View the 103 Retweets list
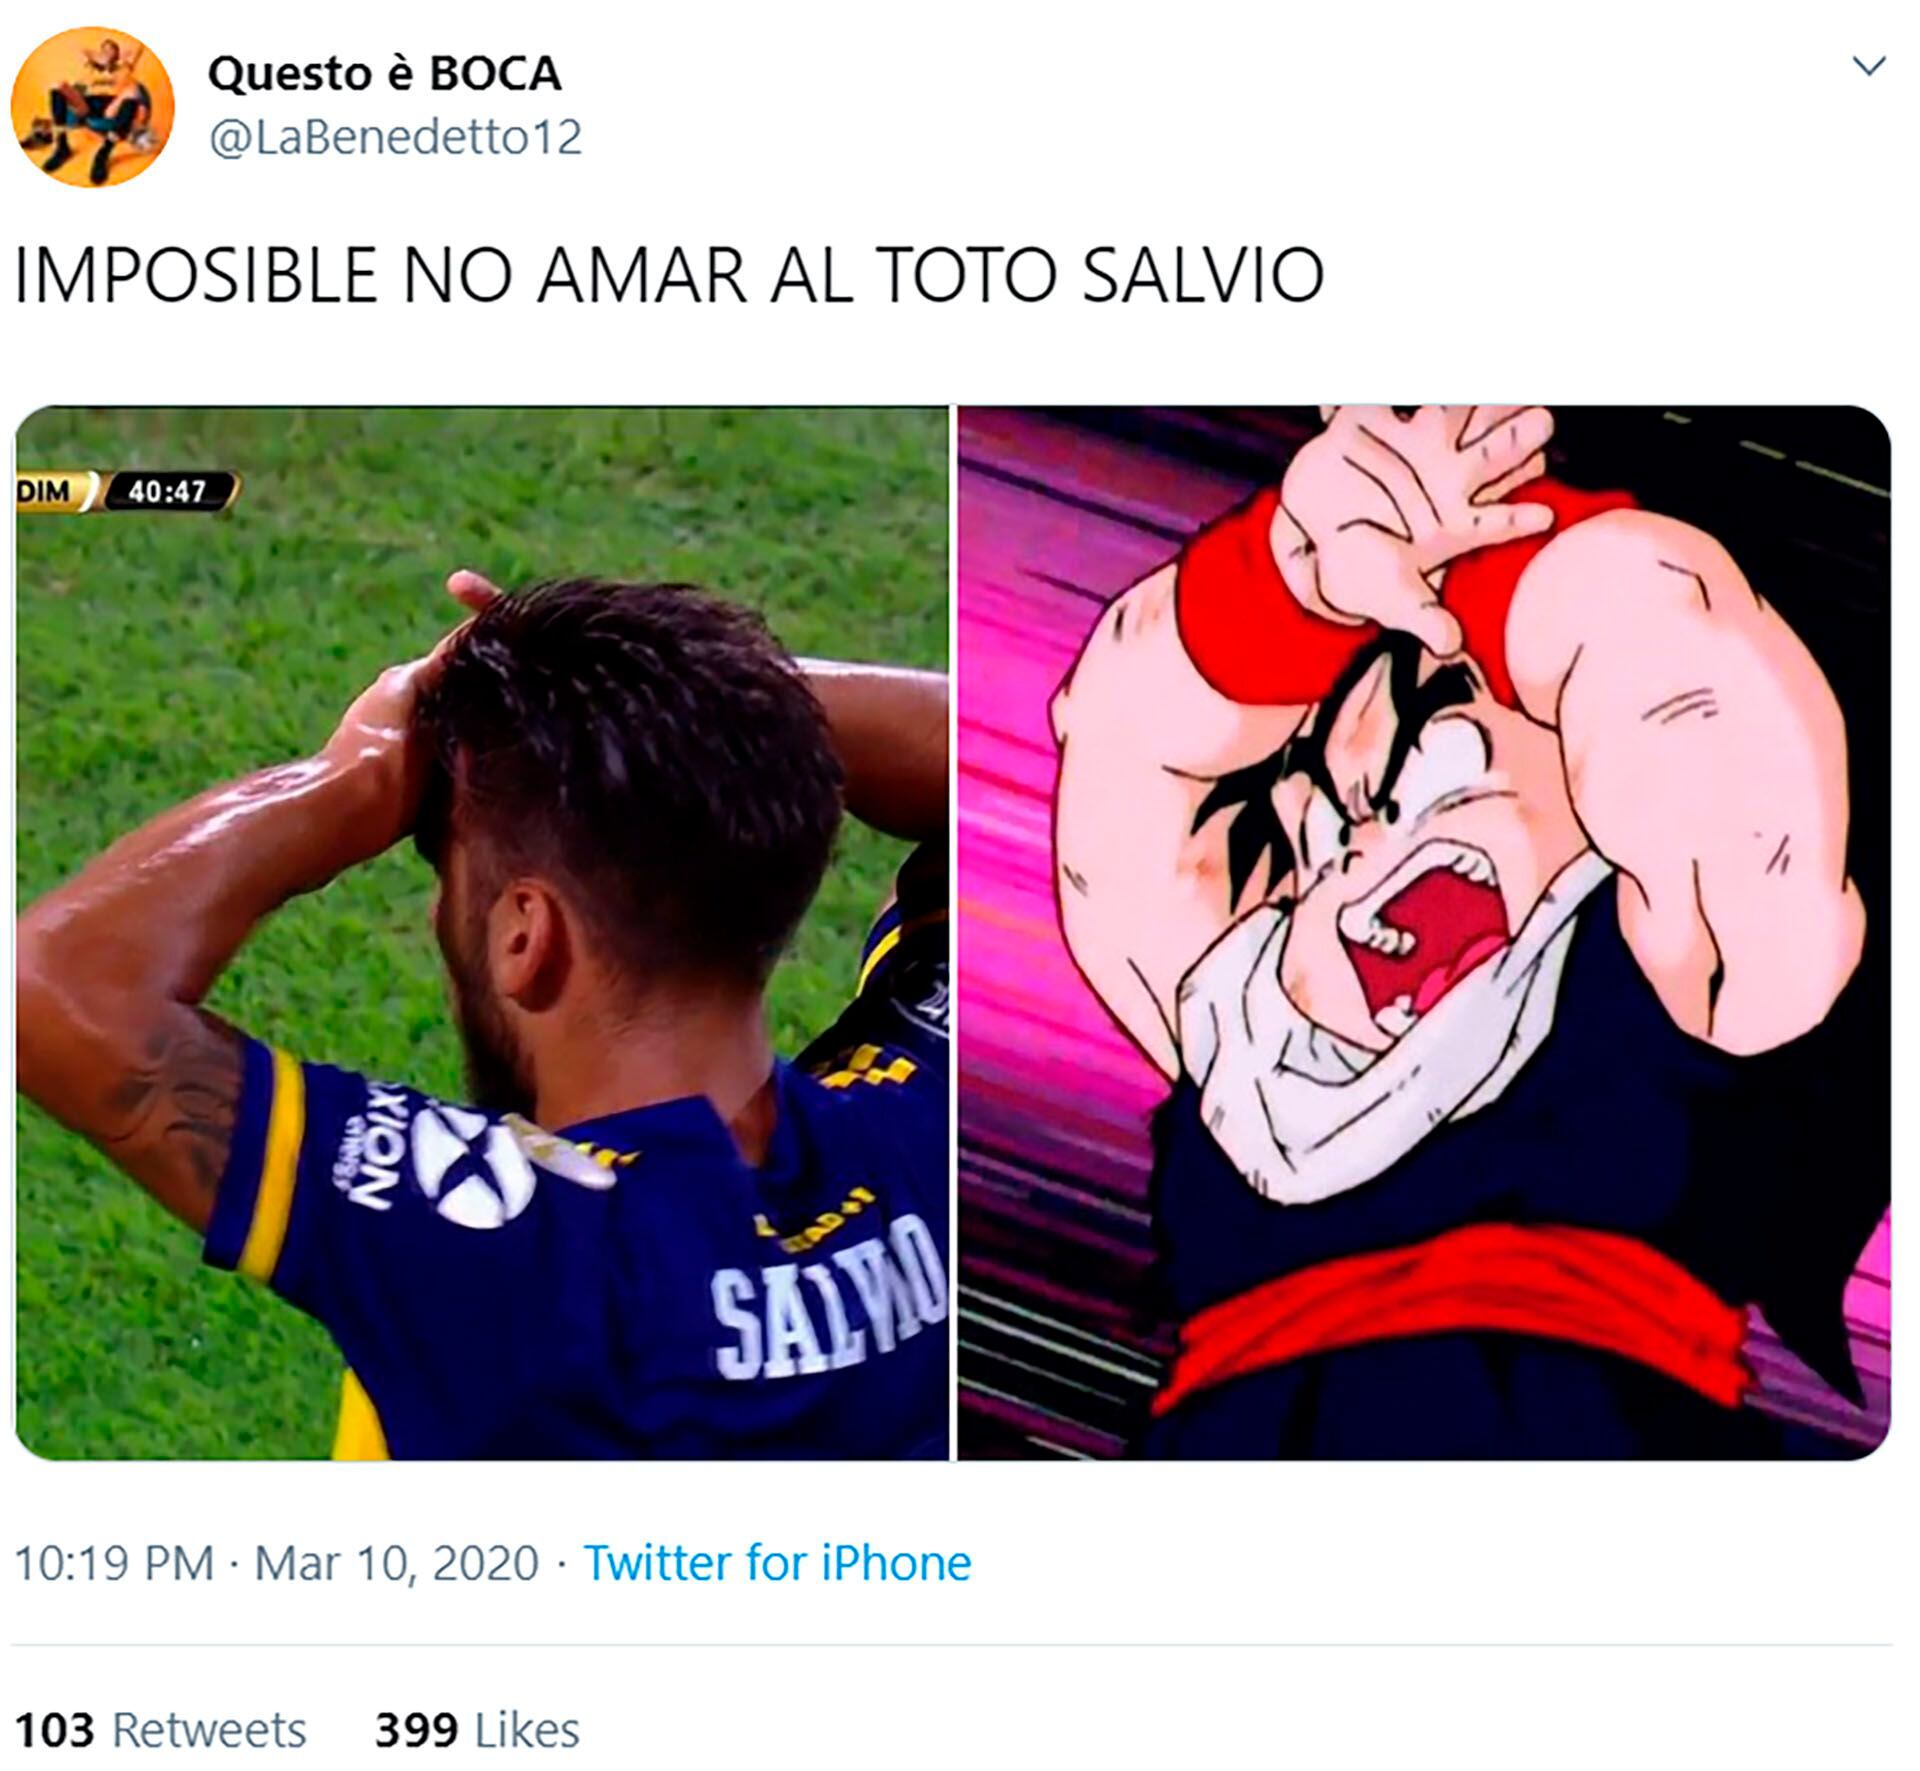Screen dimensions: 1920x1771 pos(161,1730)
